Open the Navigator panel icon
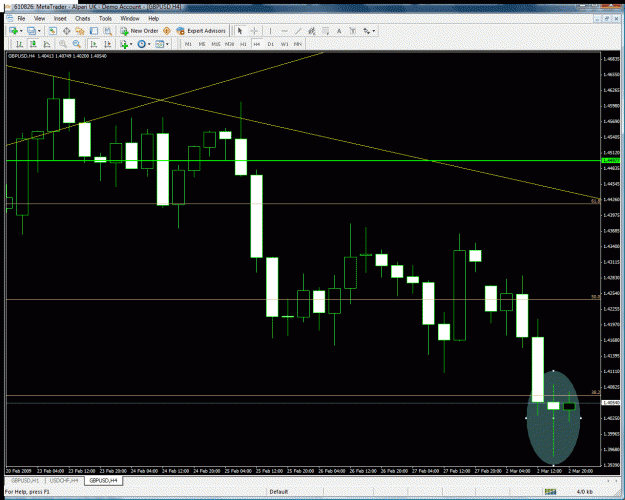 (x=80, y=31)
